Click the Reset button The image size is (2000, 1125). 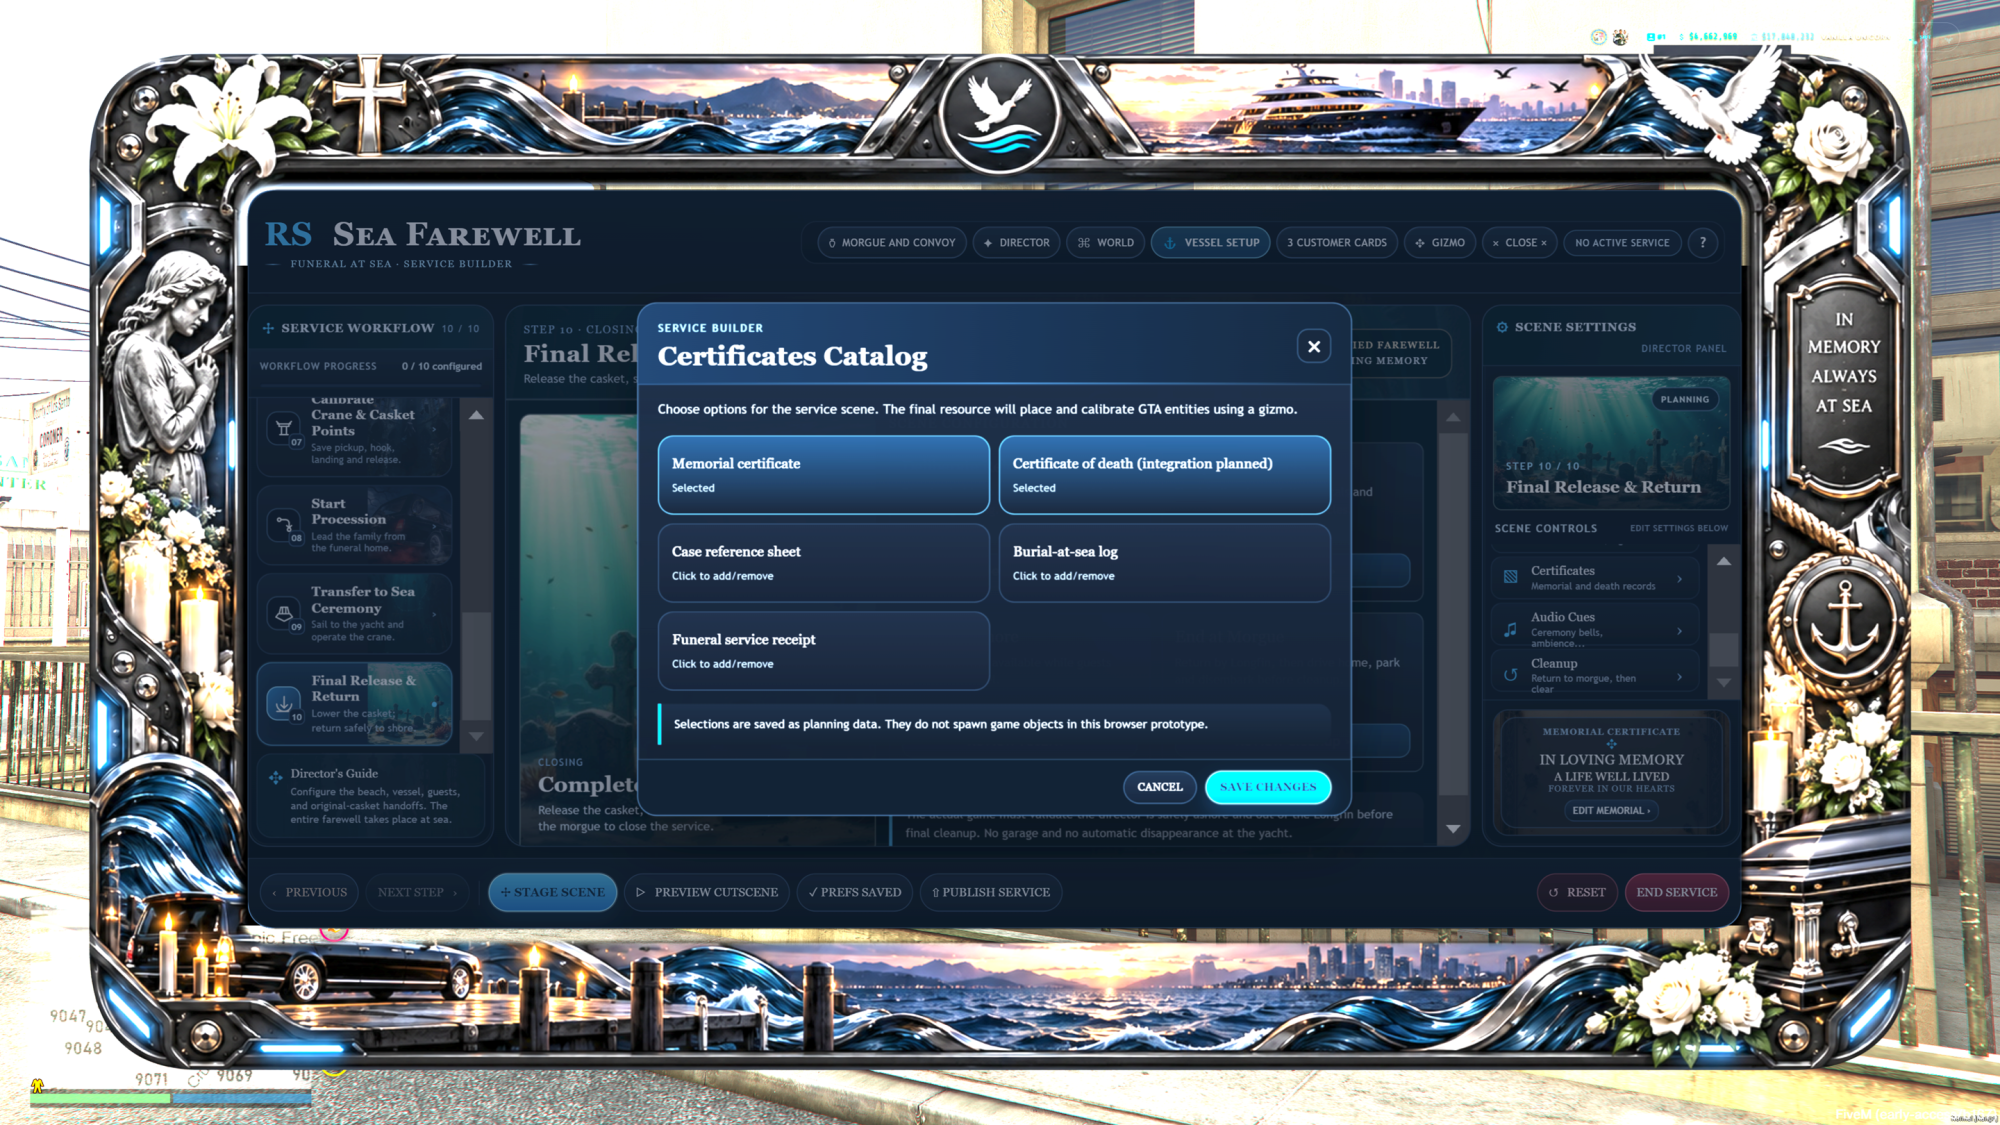pyautogui.click(x=1577, y=892)
